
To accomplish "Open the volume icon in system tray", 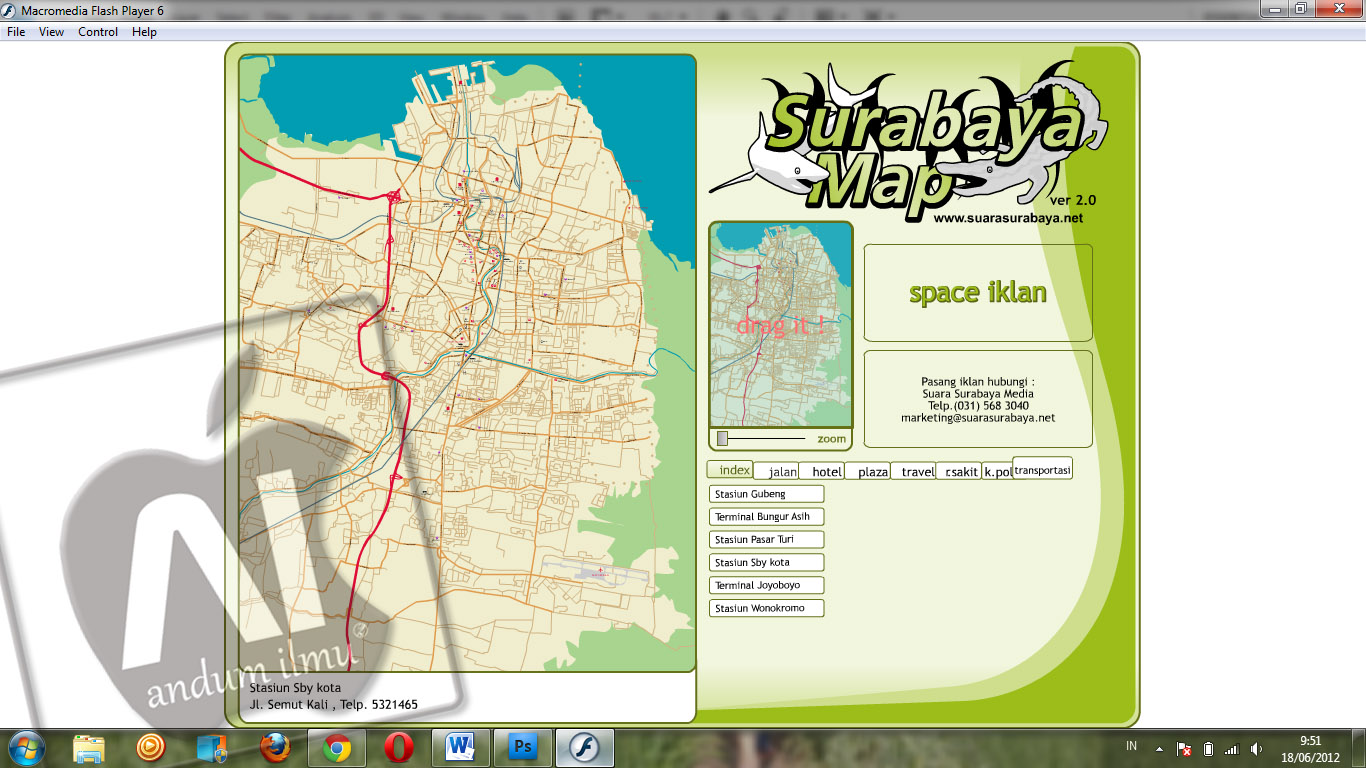I will (x=1256, y=747).
